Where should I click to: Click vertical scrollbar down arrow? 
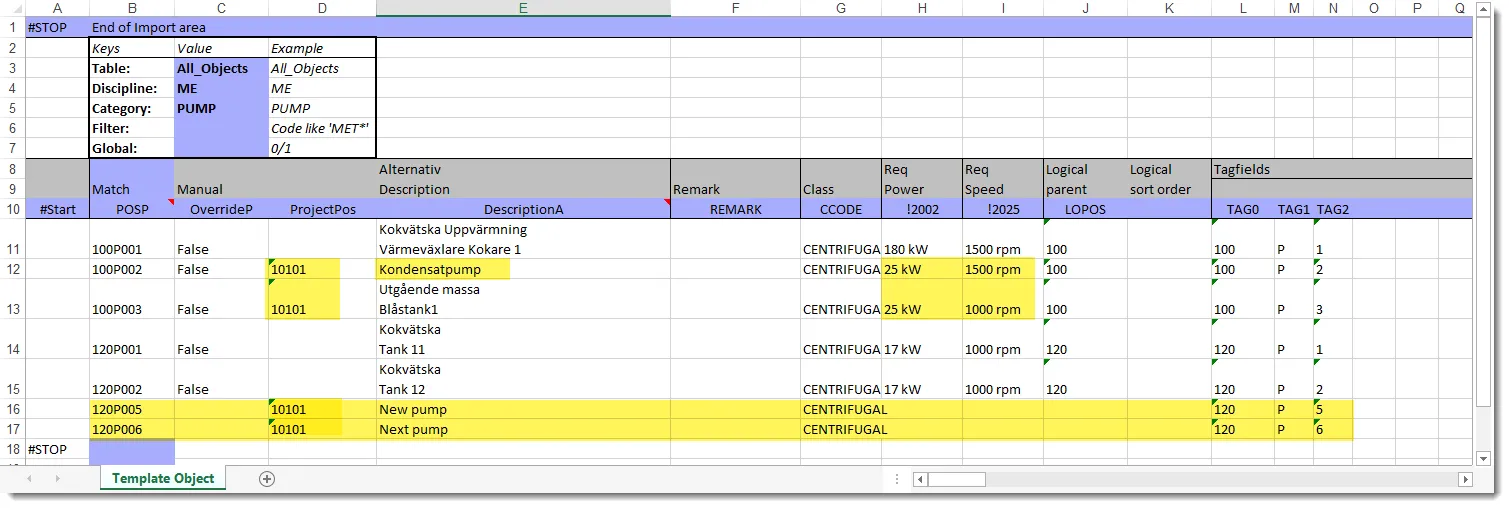1485,458
